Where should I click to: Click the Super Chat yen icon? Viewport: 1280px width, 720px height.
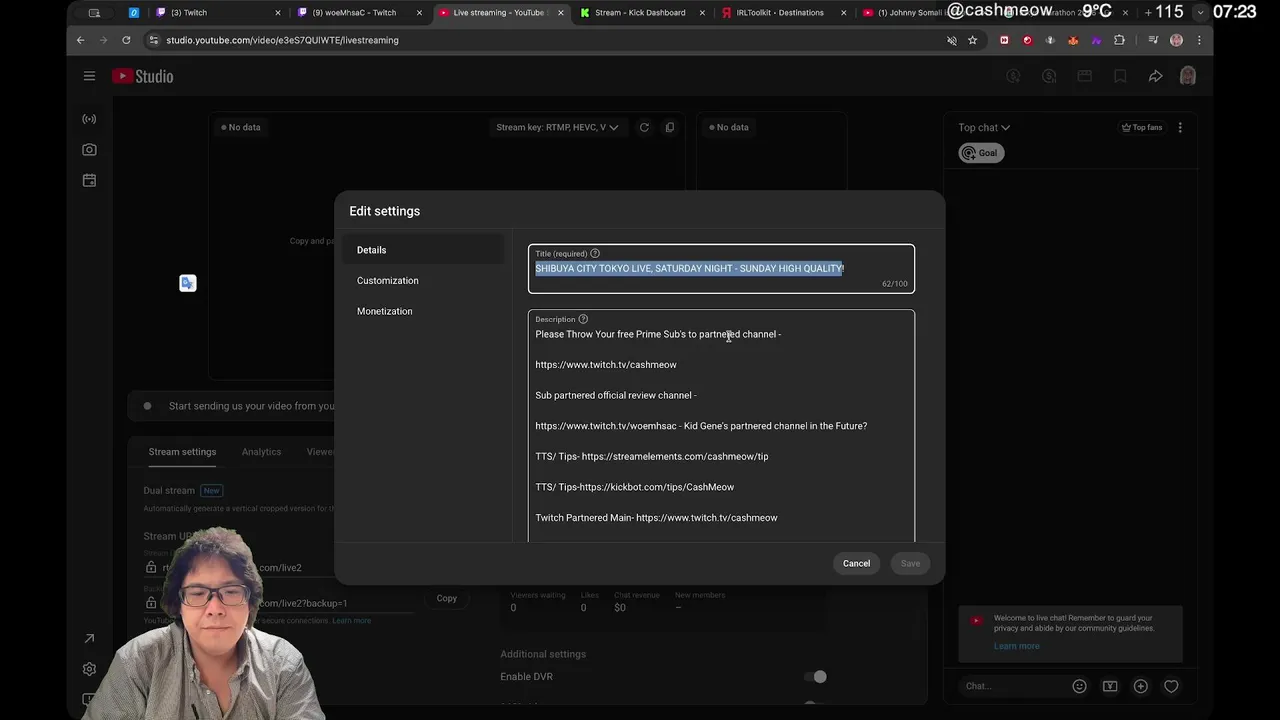pos(1110,686)
